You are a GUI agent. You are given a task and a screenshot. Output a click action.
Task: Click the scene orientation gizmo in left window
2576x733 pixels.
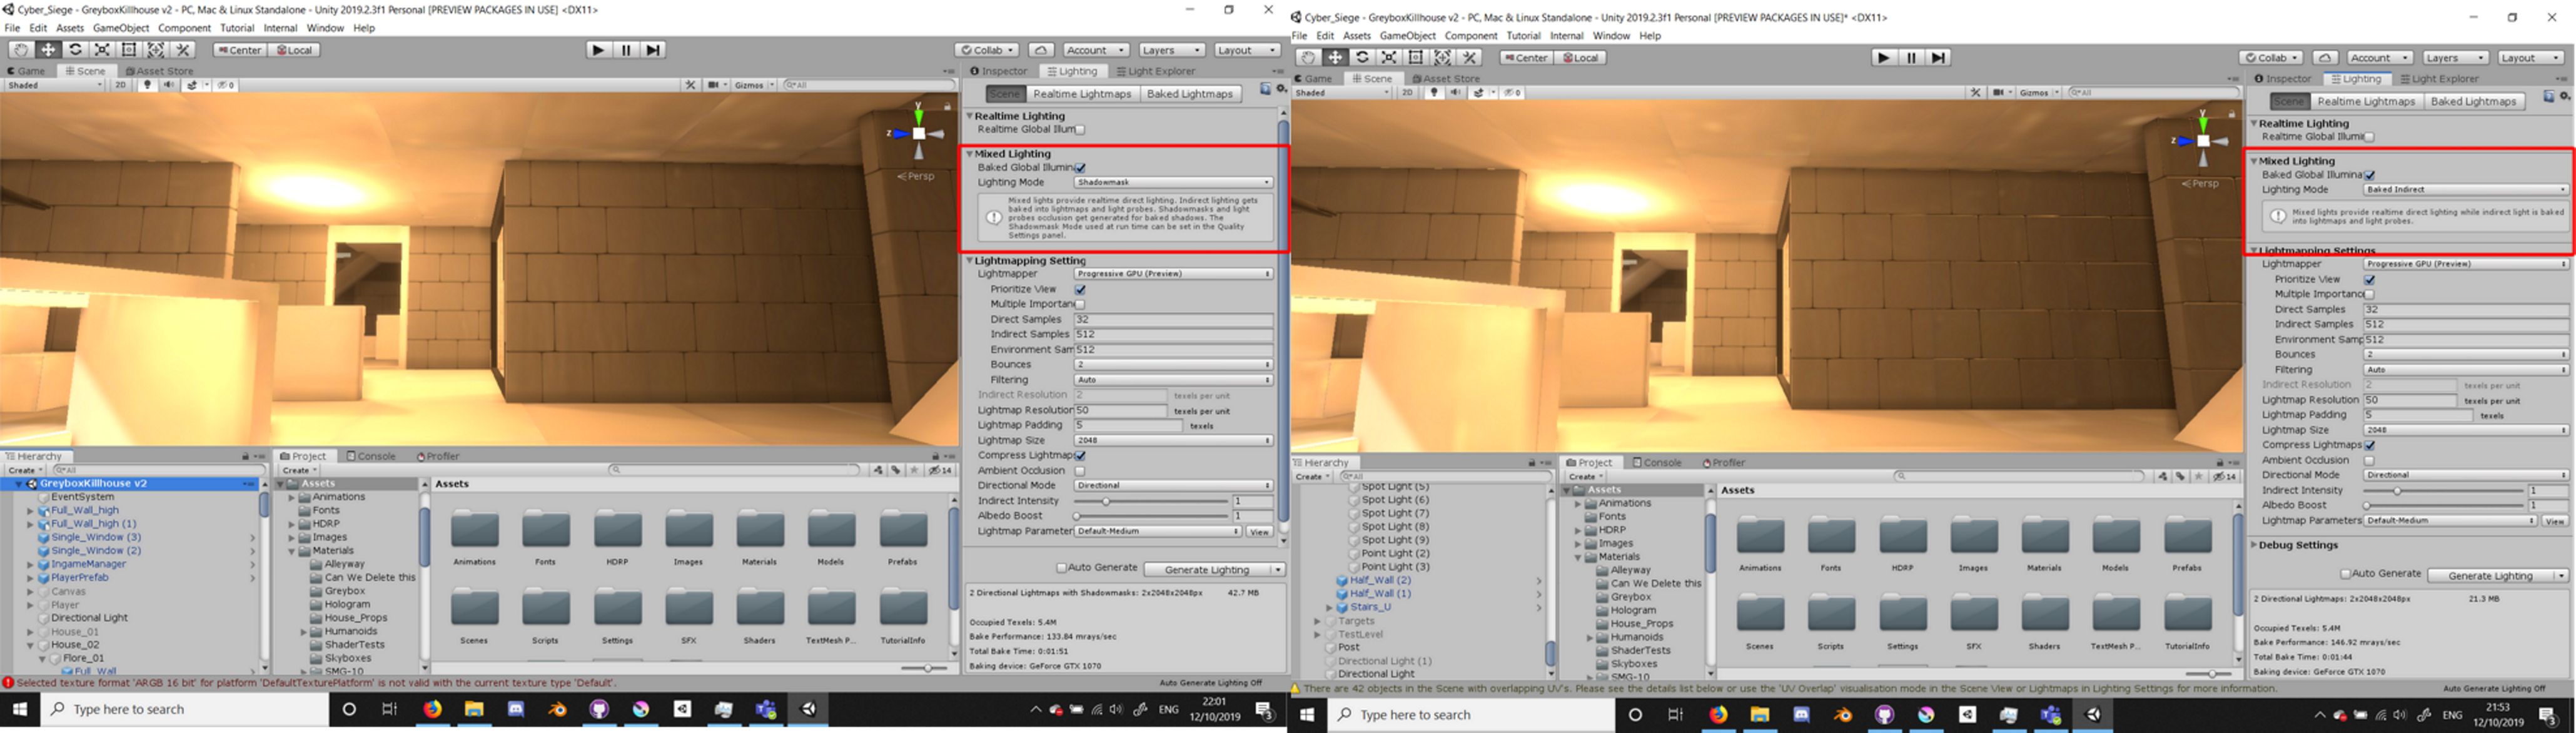coord(919,133)
